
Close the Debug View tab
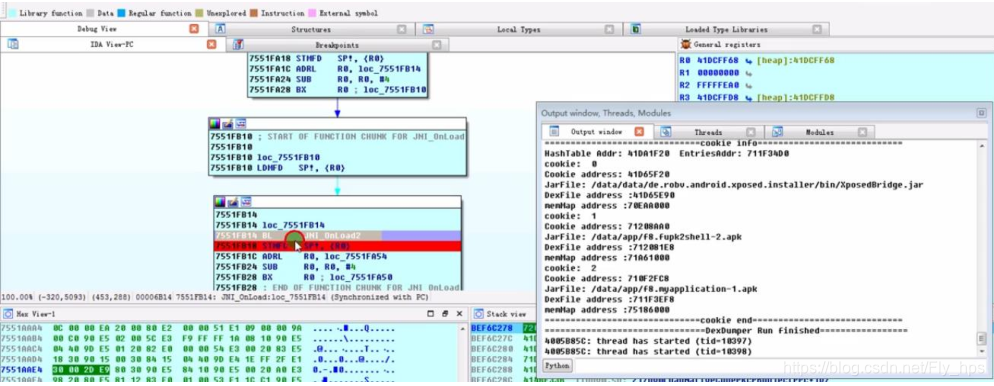pos(194,29)
